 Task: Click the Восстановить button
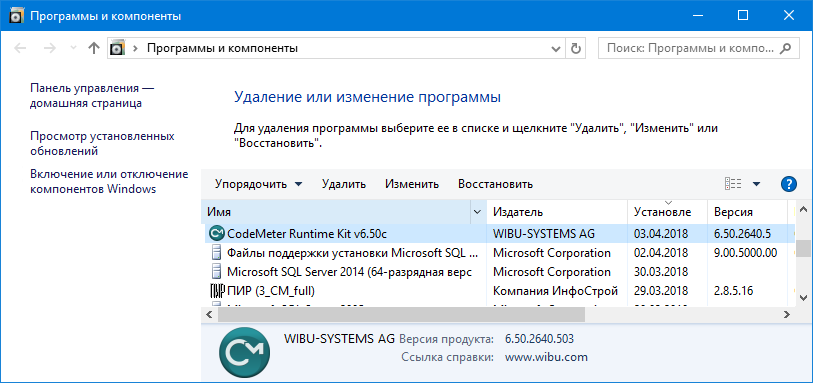pos(496,184)
